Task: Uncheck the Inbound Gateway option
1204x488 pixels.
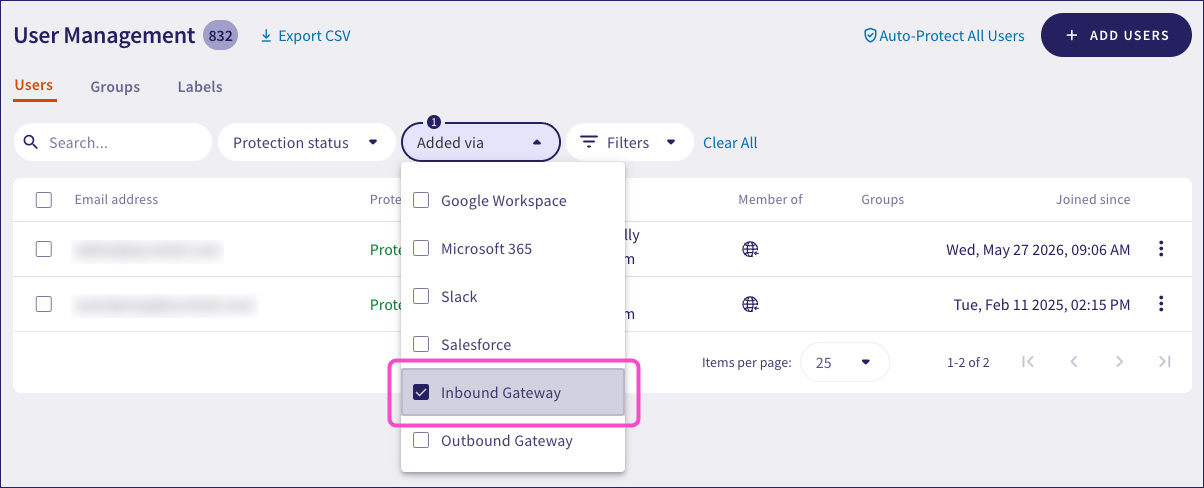Action: pyautogui.click(x=422, y=392)
